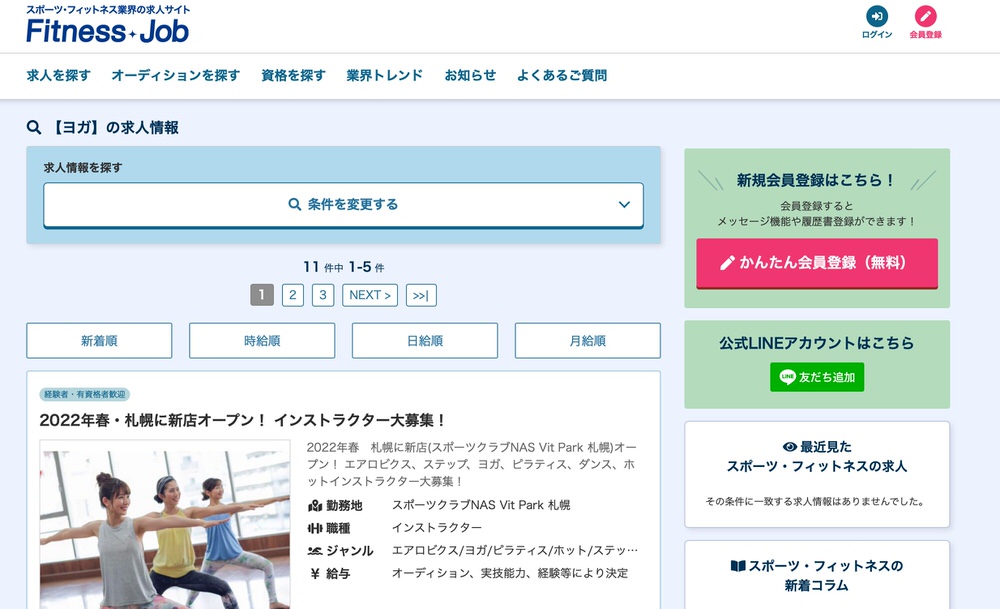Sort listings by 月給順
1000x609 pixels.
pos(587,341)
